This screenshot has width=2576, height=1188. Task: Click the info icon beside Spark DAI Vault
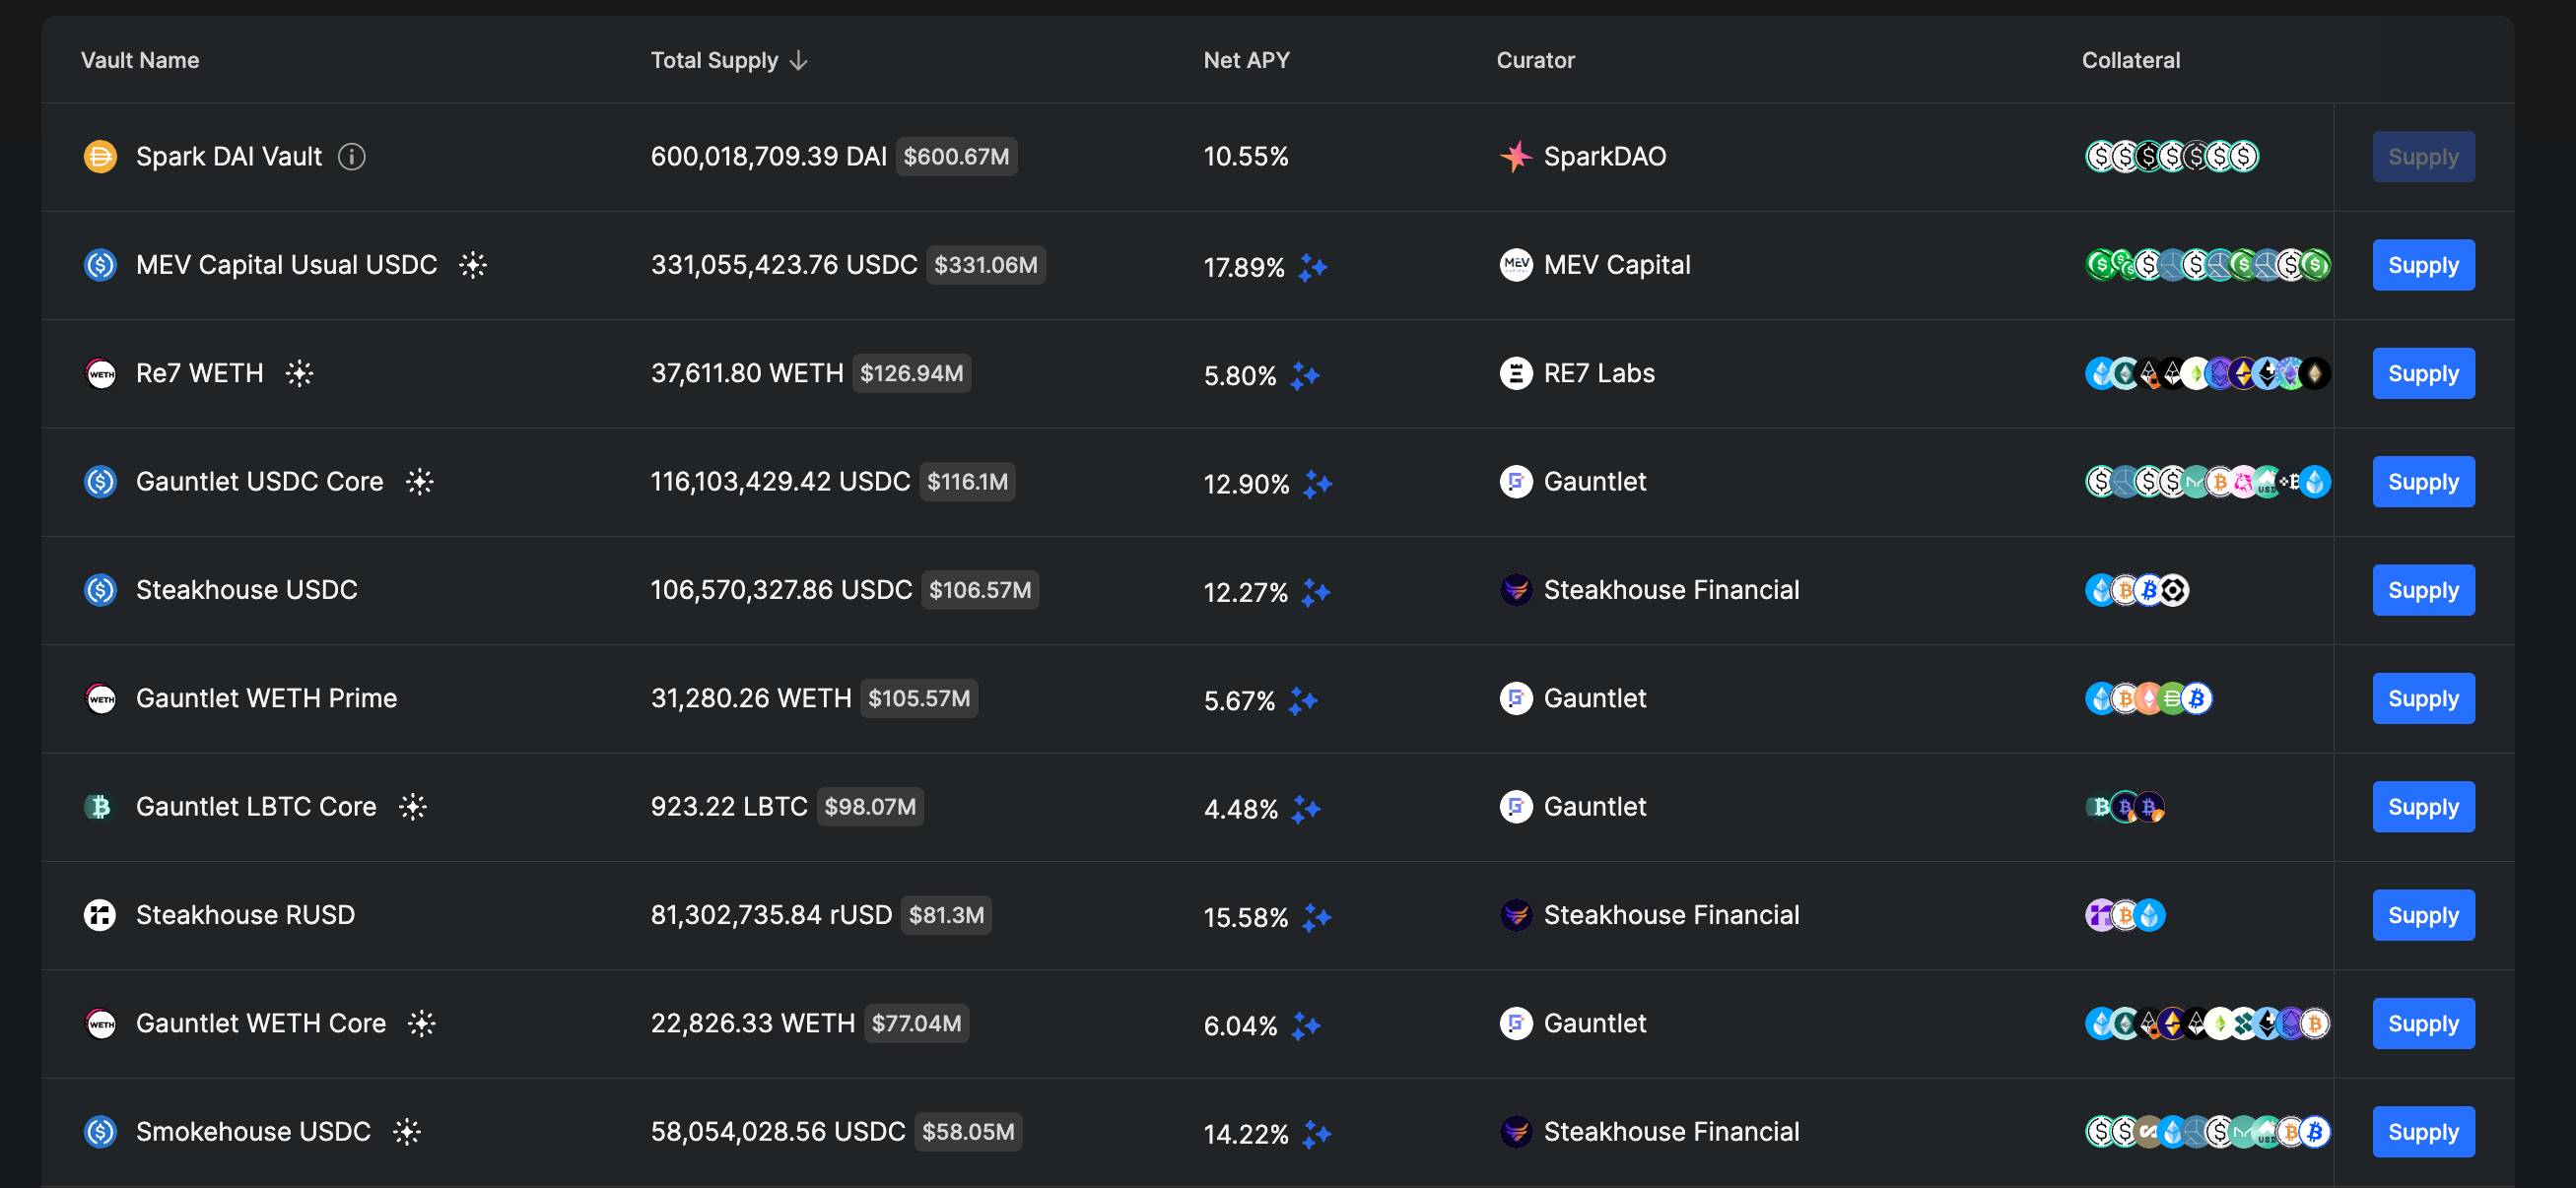[x=352, y=157]
